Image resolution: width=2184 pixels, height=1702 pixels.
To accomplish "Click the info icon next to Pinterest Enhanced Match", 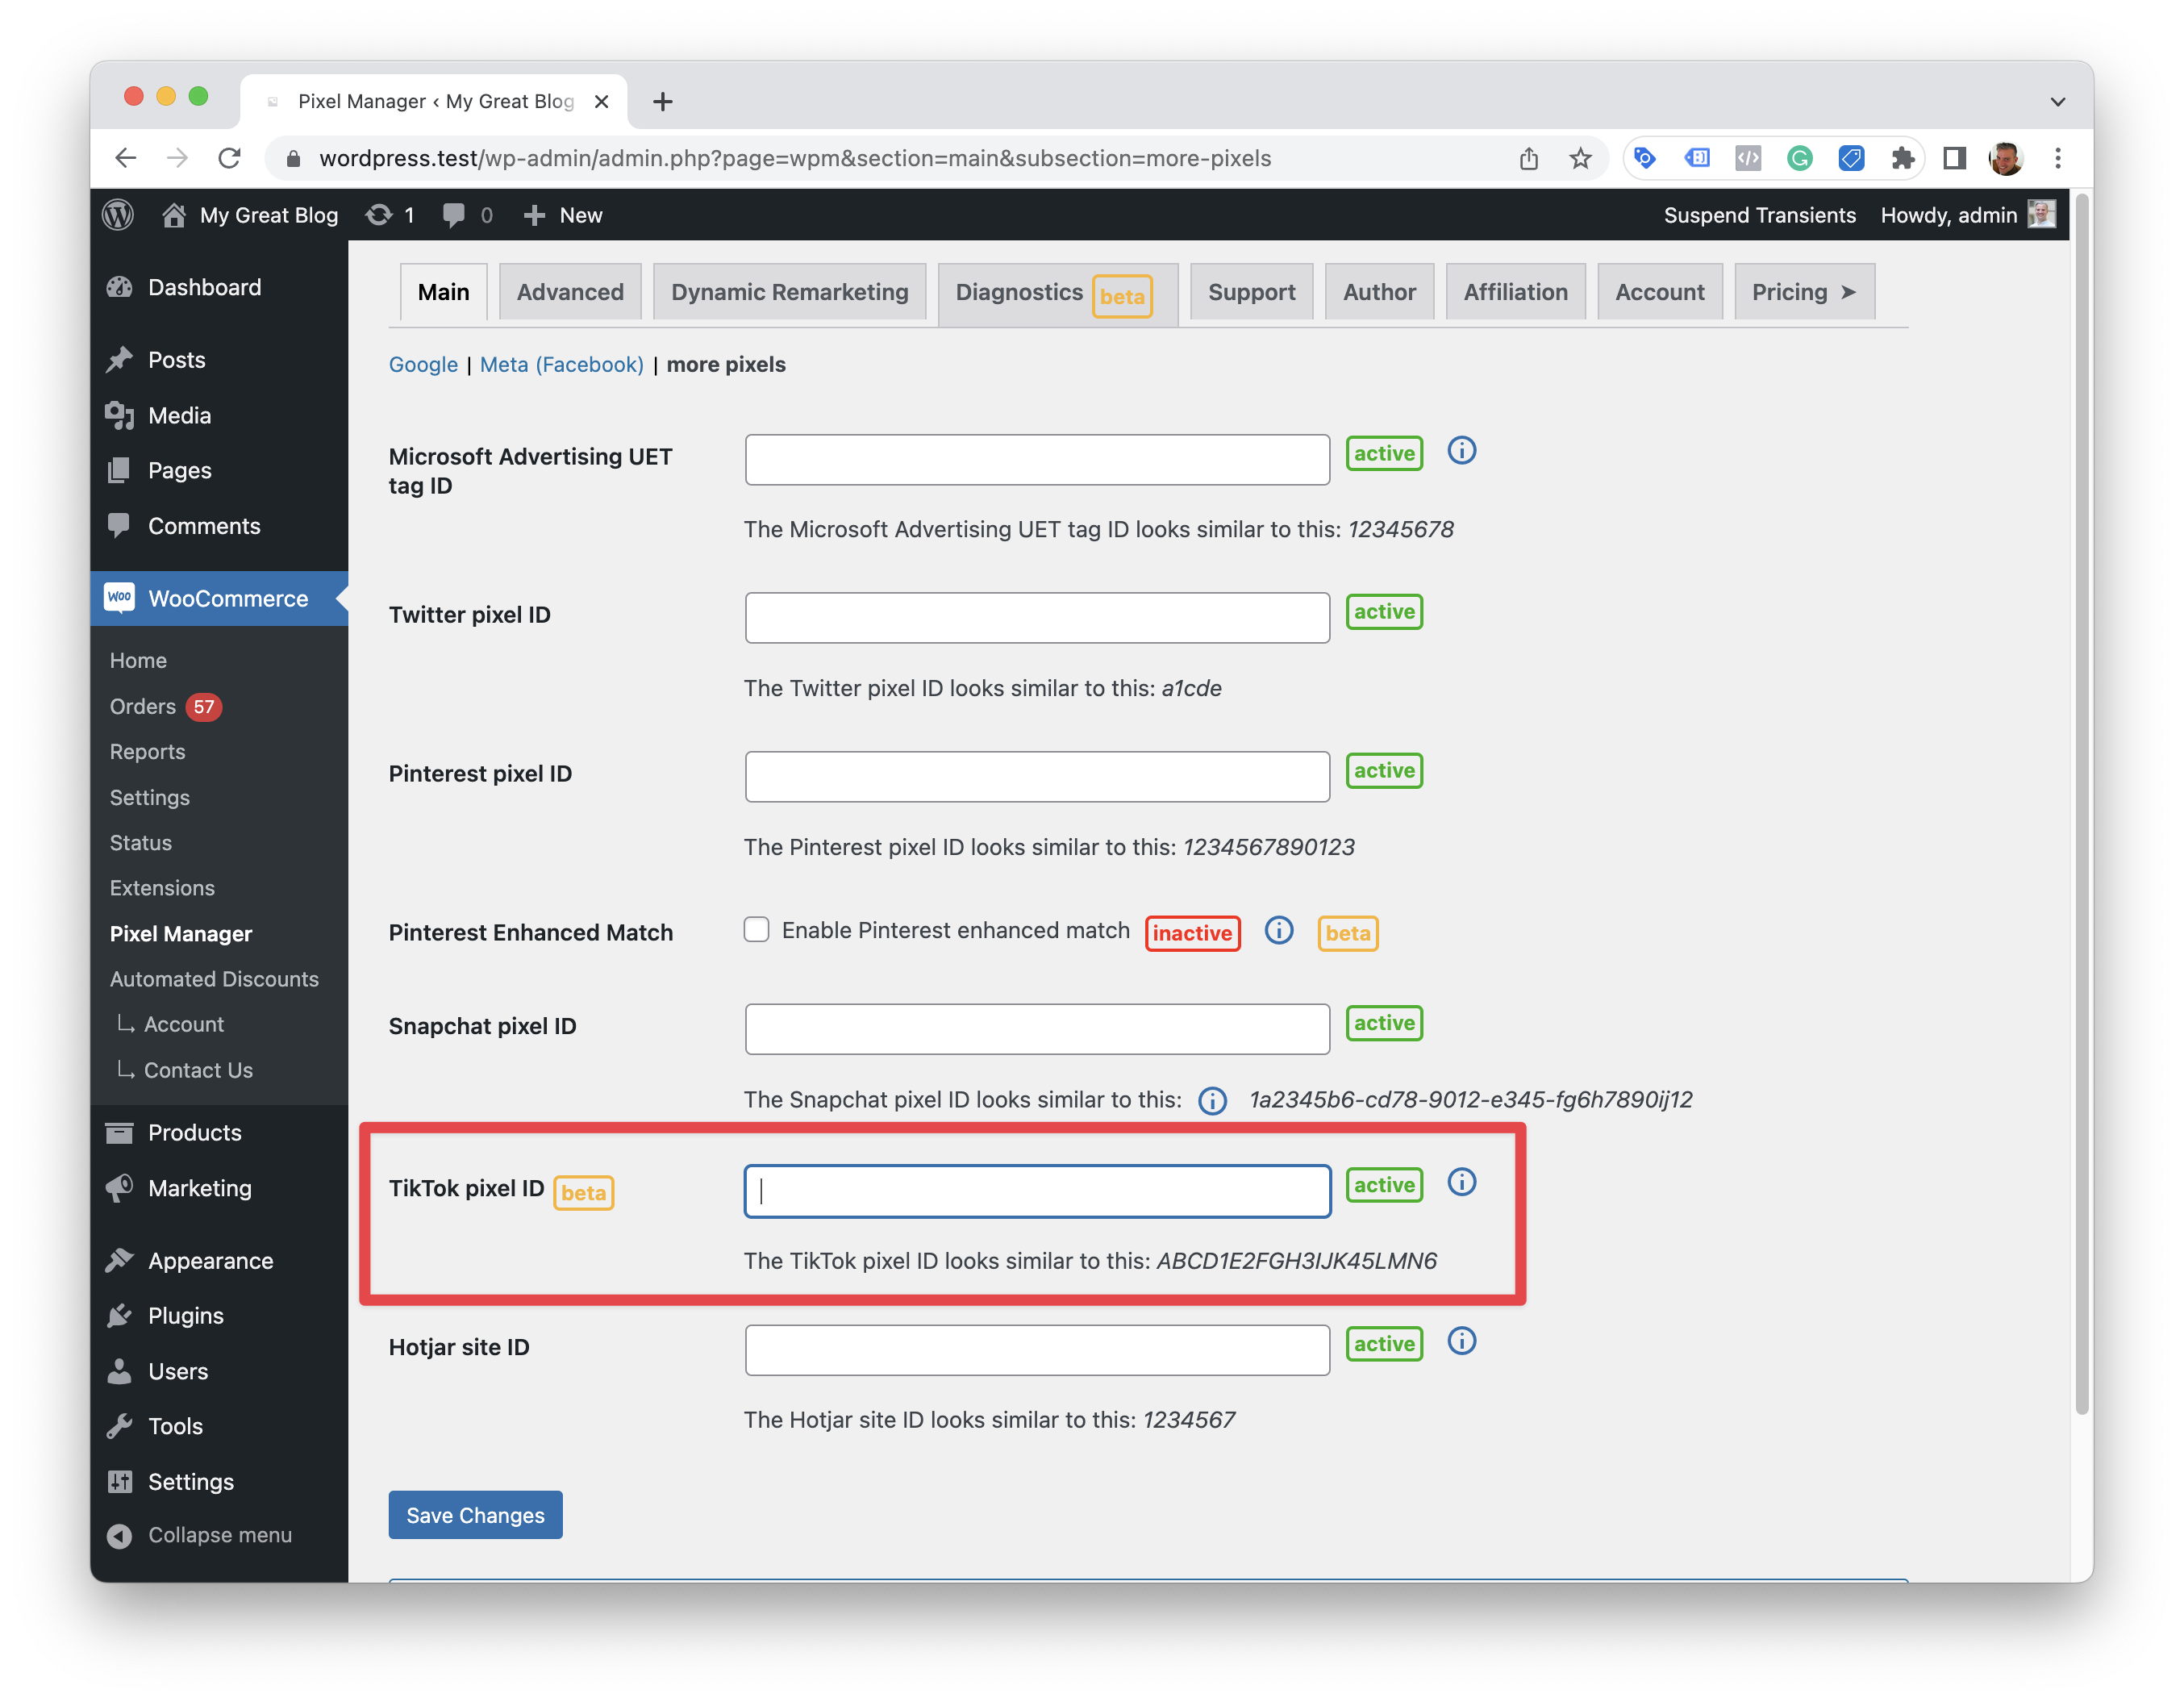I will 1278,931.
